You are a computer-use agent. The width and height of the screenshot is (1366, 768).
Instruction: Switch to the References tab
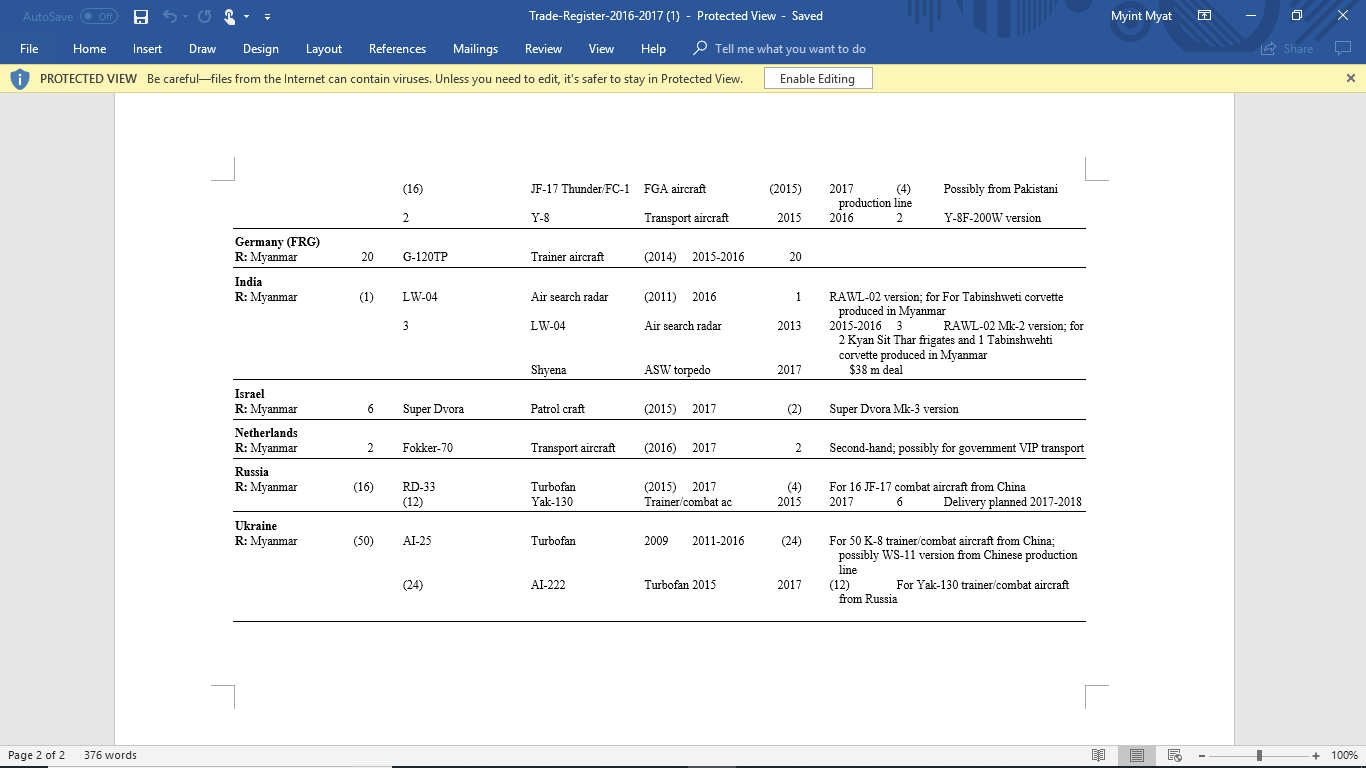point(397,48)
